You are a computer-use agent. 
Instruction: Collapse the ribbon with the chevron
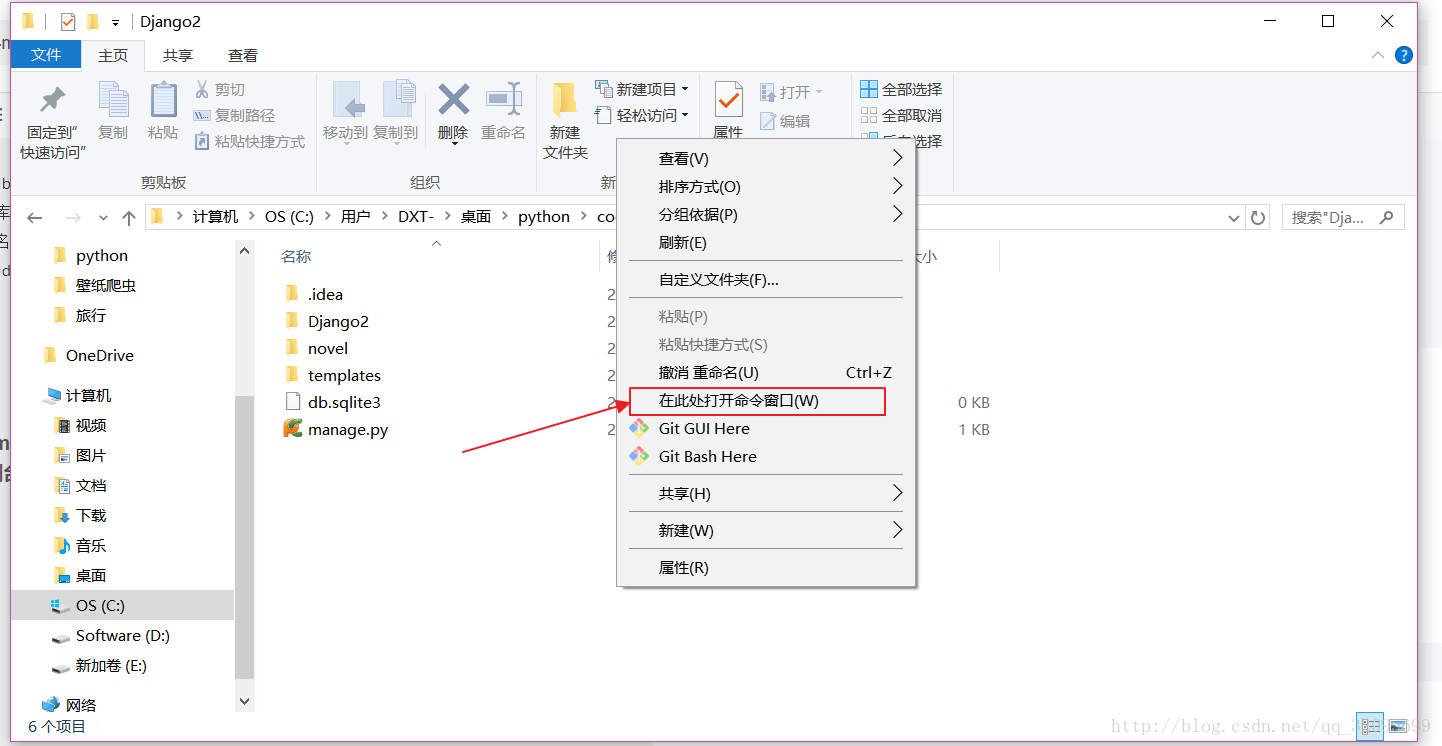point(1378,56)
